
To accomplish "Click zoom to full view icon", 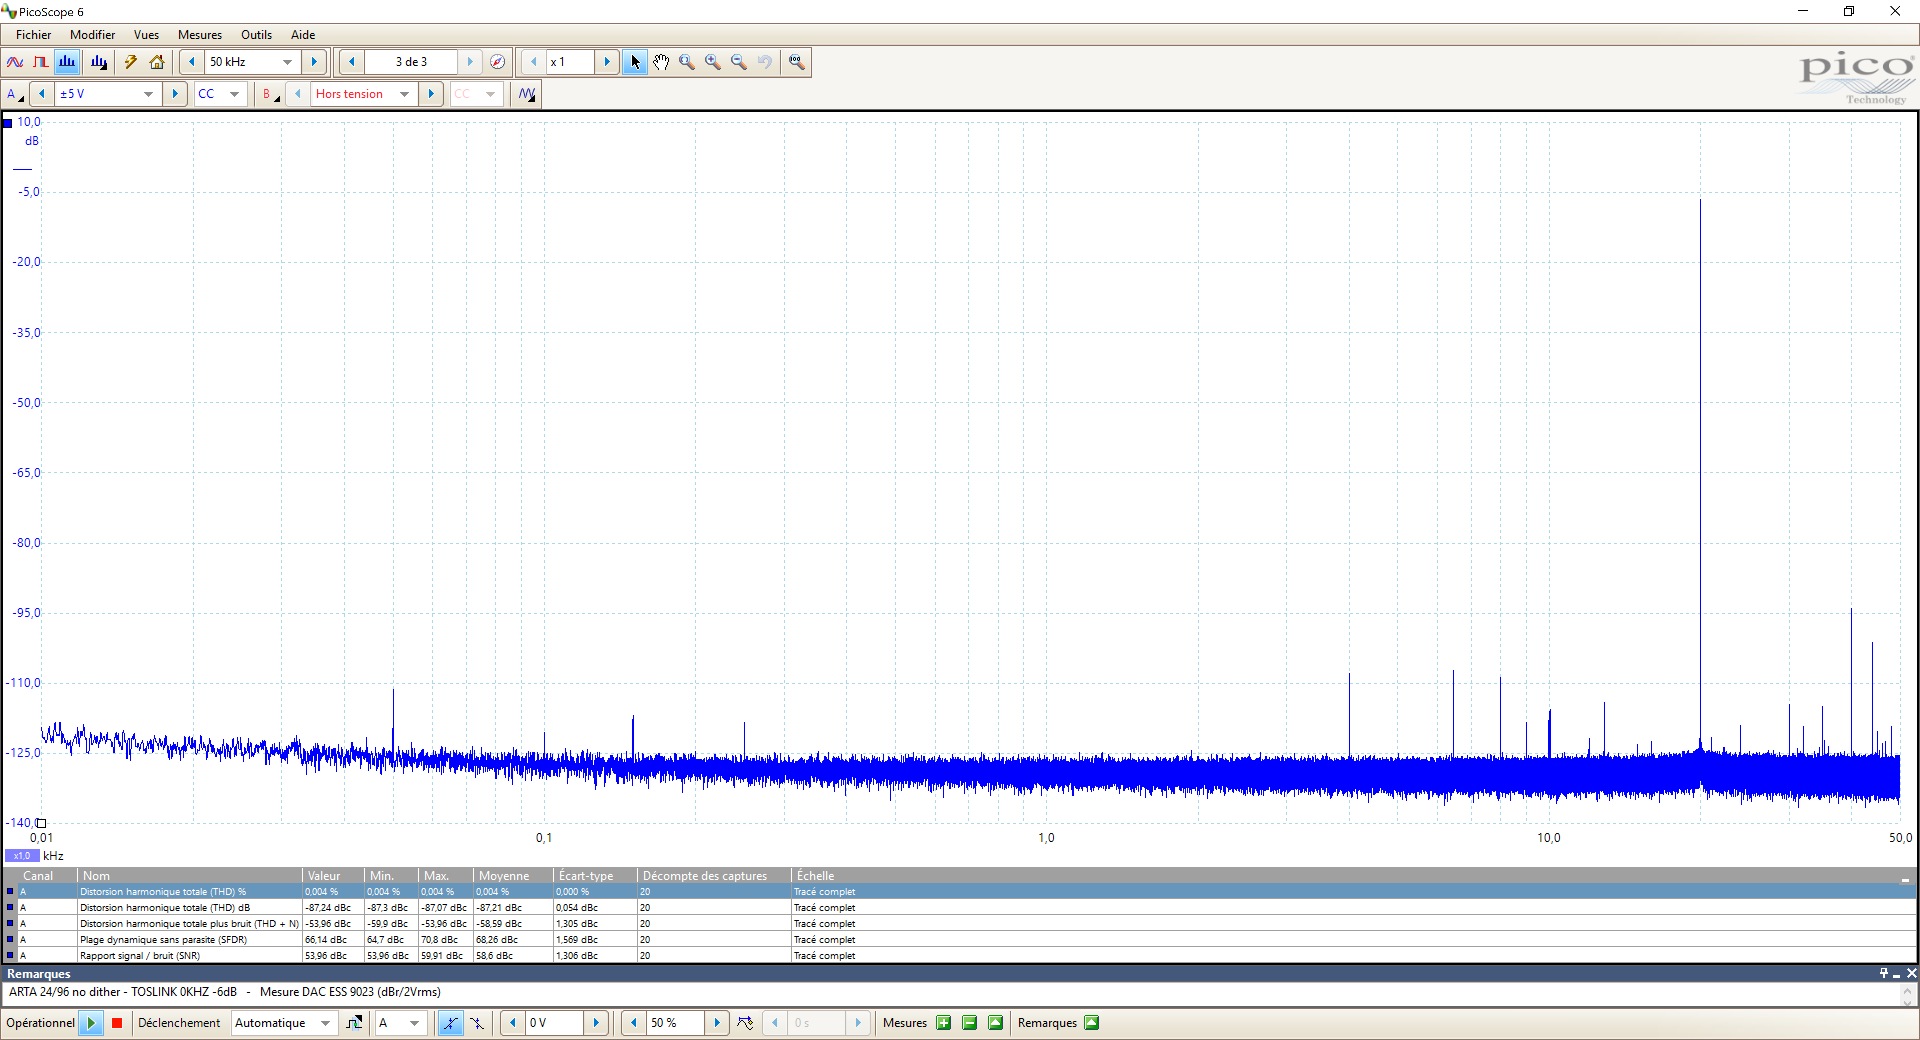I will [796, 62].
